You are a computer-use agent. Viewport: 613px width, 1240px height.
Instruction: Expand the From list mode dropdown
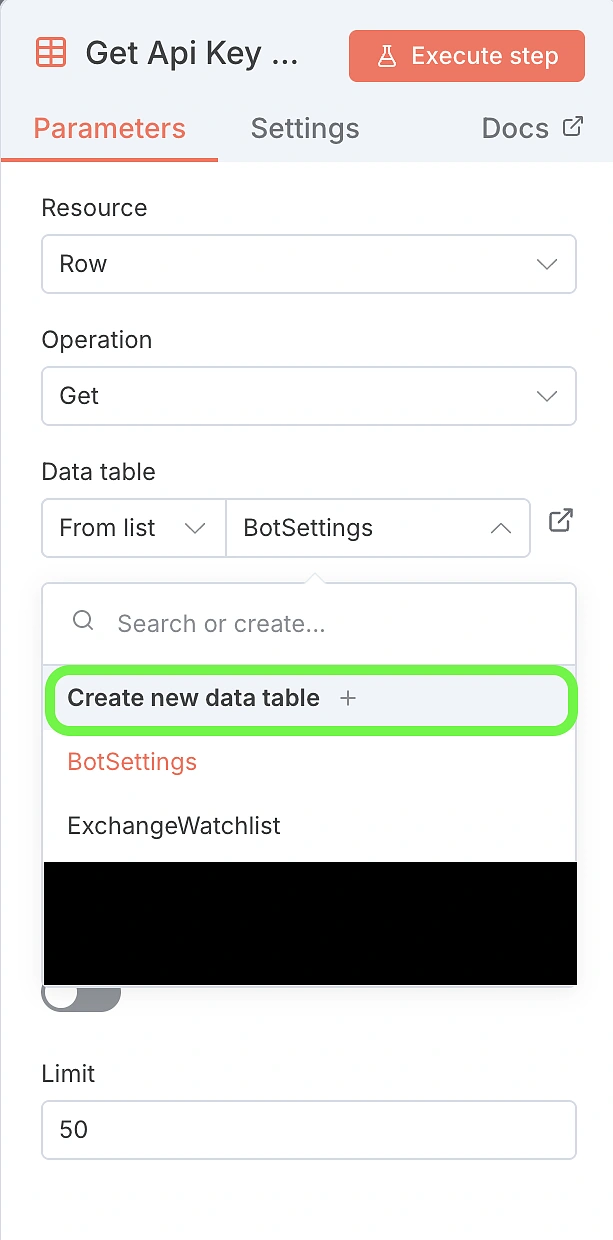pos(133,528)
